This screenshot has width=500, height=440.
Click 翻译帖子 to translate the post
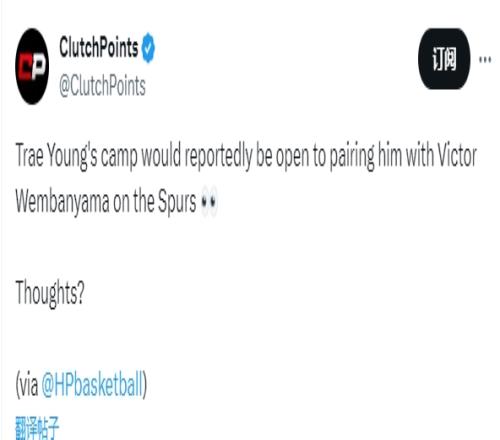coord(37,428)
